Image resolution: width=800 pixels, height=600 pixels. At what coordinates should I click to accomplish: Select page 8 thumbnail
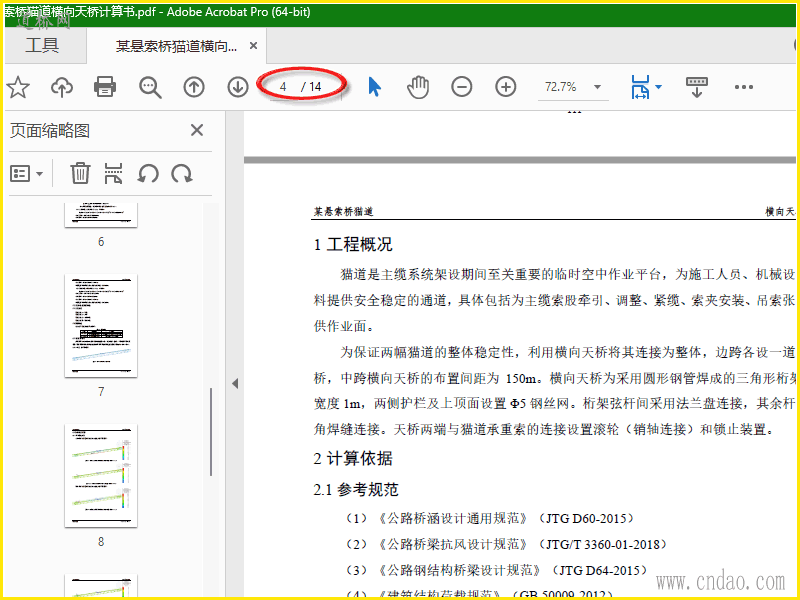(101, 476)
